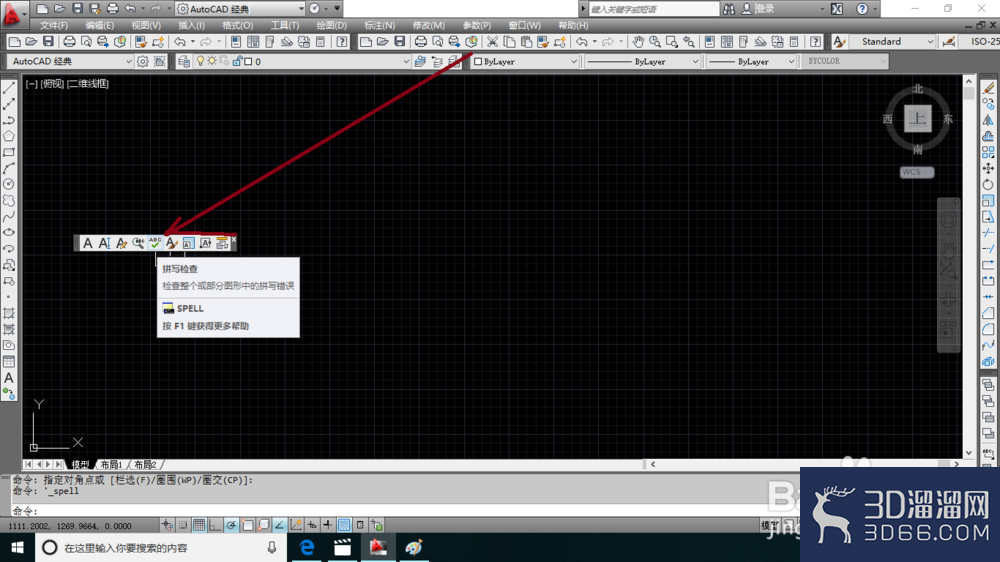Open workspace dropdown in title bar
This screenshot has width=1000, height=562.
[x=301, y=9]
